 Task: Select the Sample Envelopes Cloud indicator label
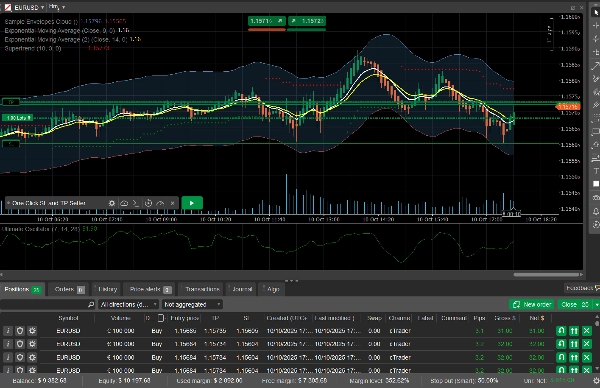41,21
